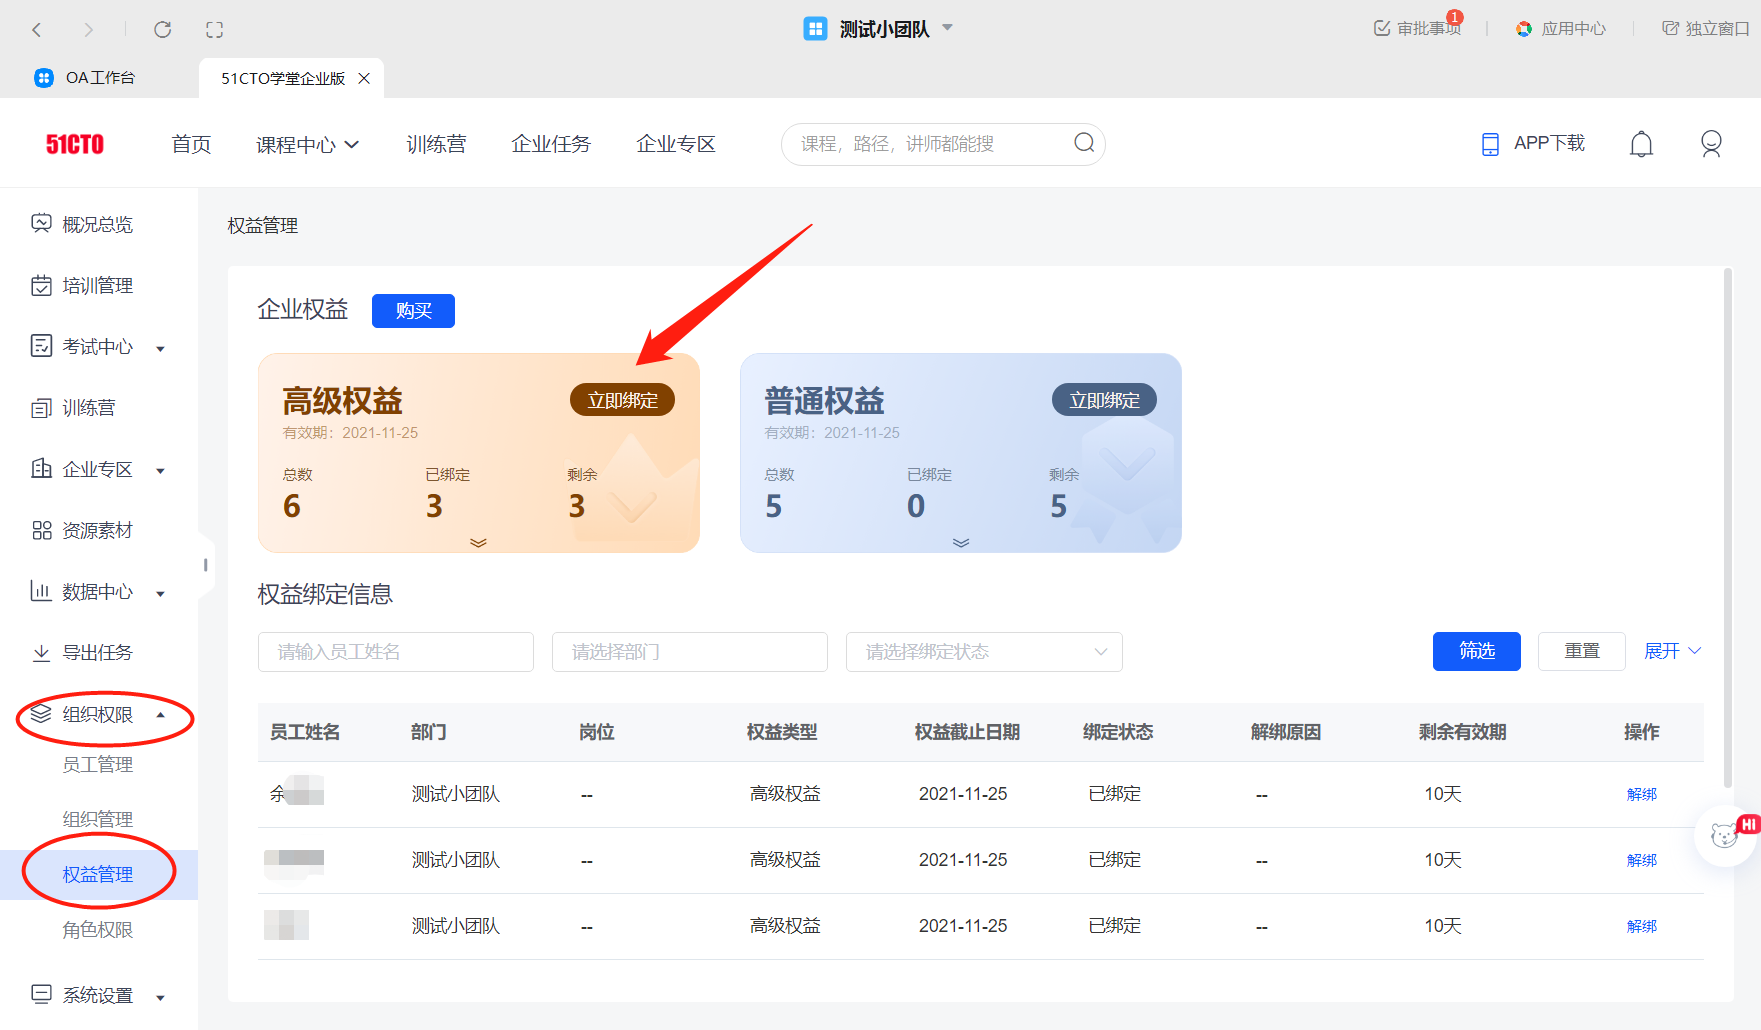Image resolution: width=1761 pixels, height=1030 pixels.
Task: Open 概况总览 in the sidebar
Action: [x=82, y=224]
